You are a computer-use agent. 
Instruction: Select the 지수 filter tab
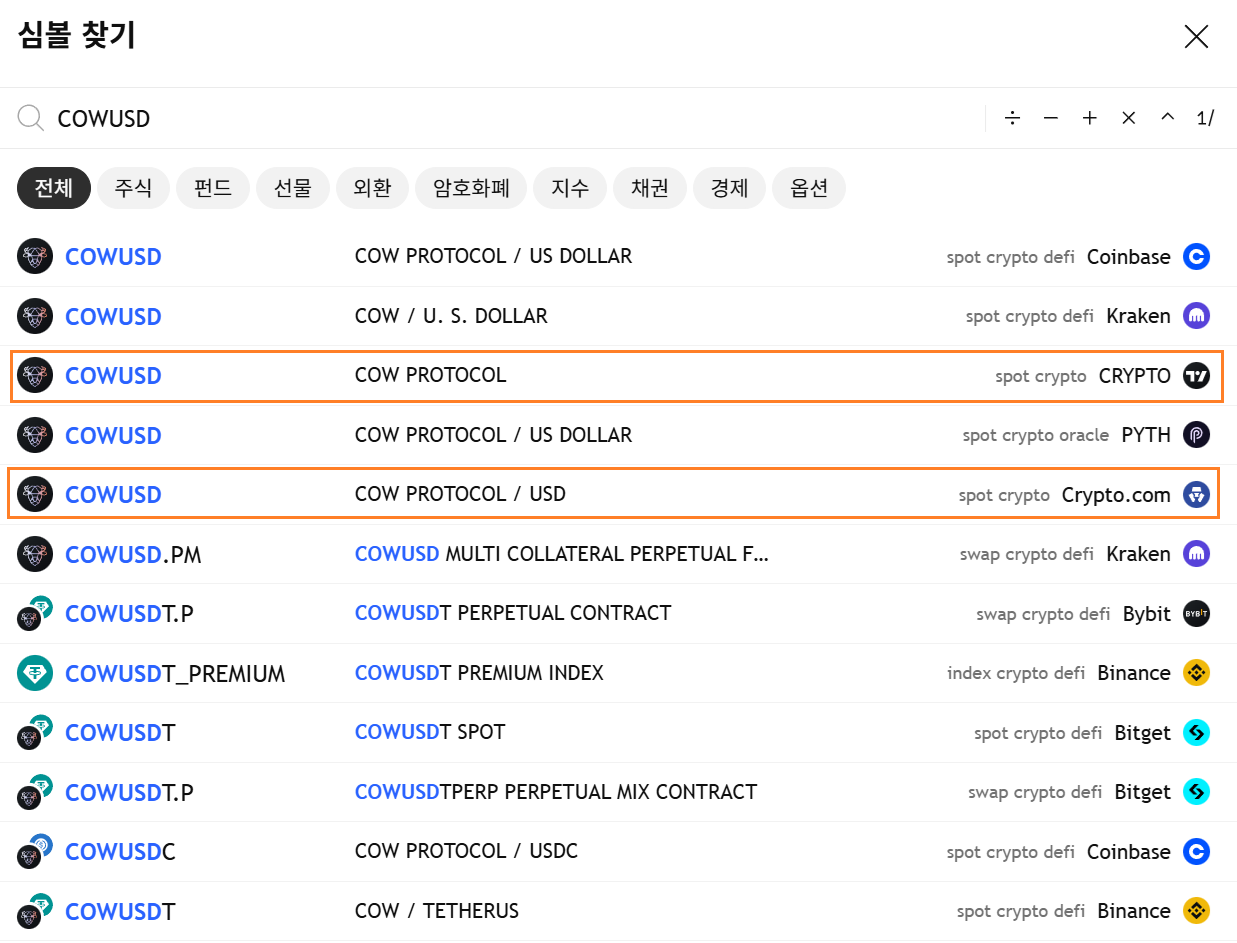[x=570, y=188]
